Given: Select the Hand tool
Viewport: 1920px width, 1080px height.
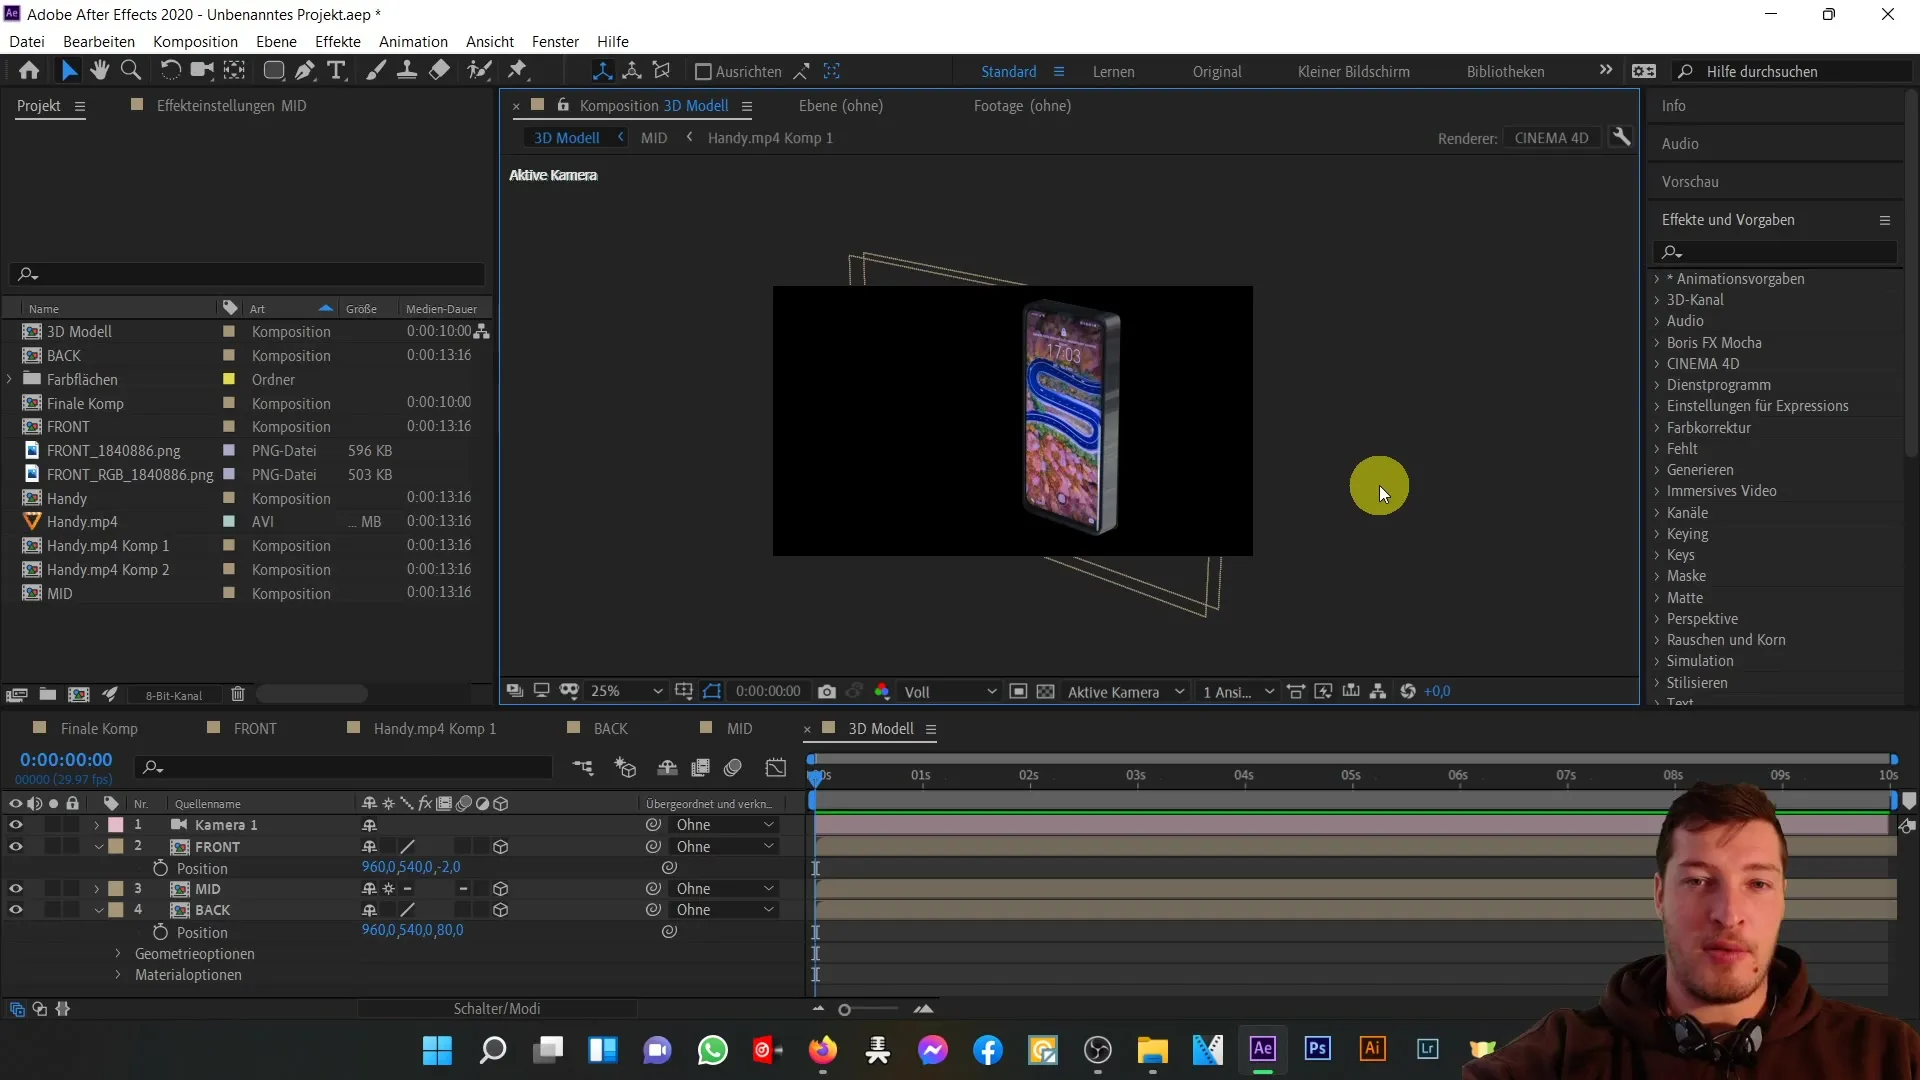Looking at the screenshot, I should [99, 71].
